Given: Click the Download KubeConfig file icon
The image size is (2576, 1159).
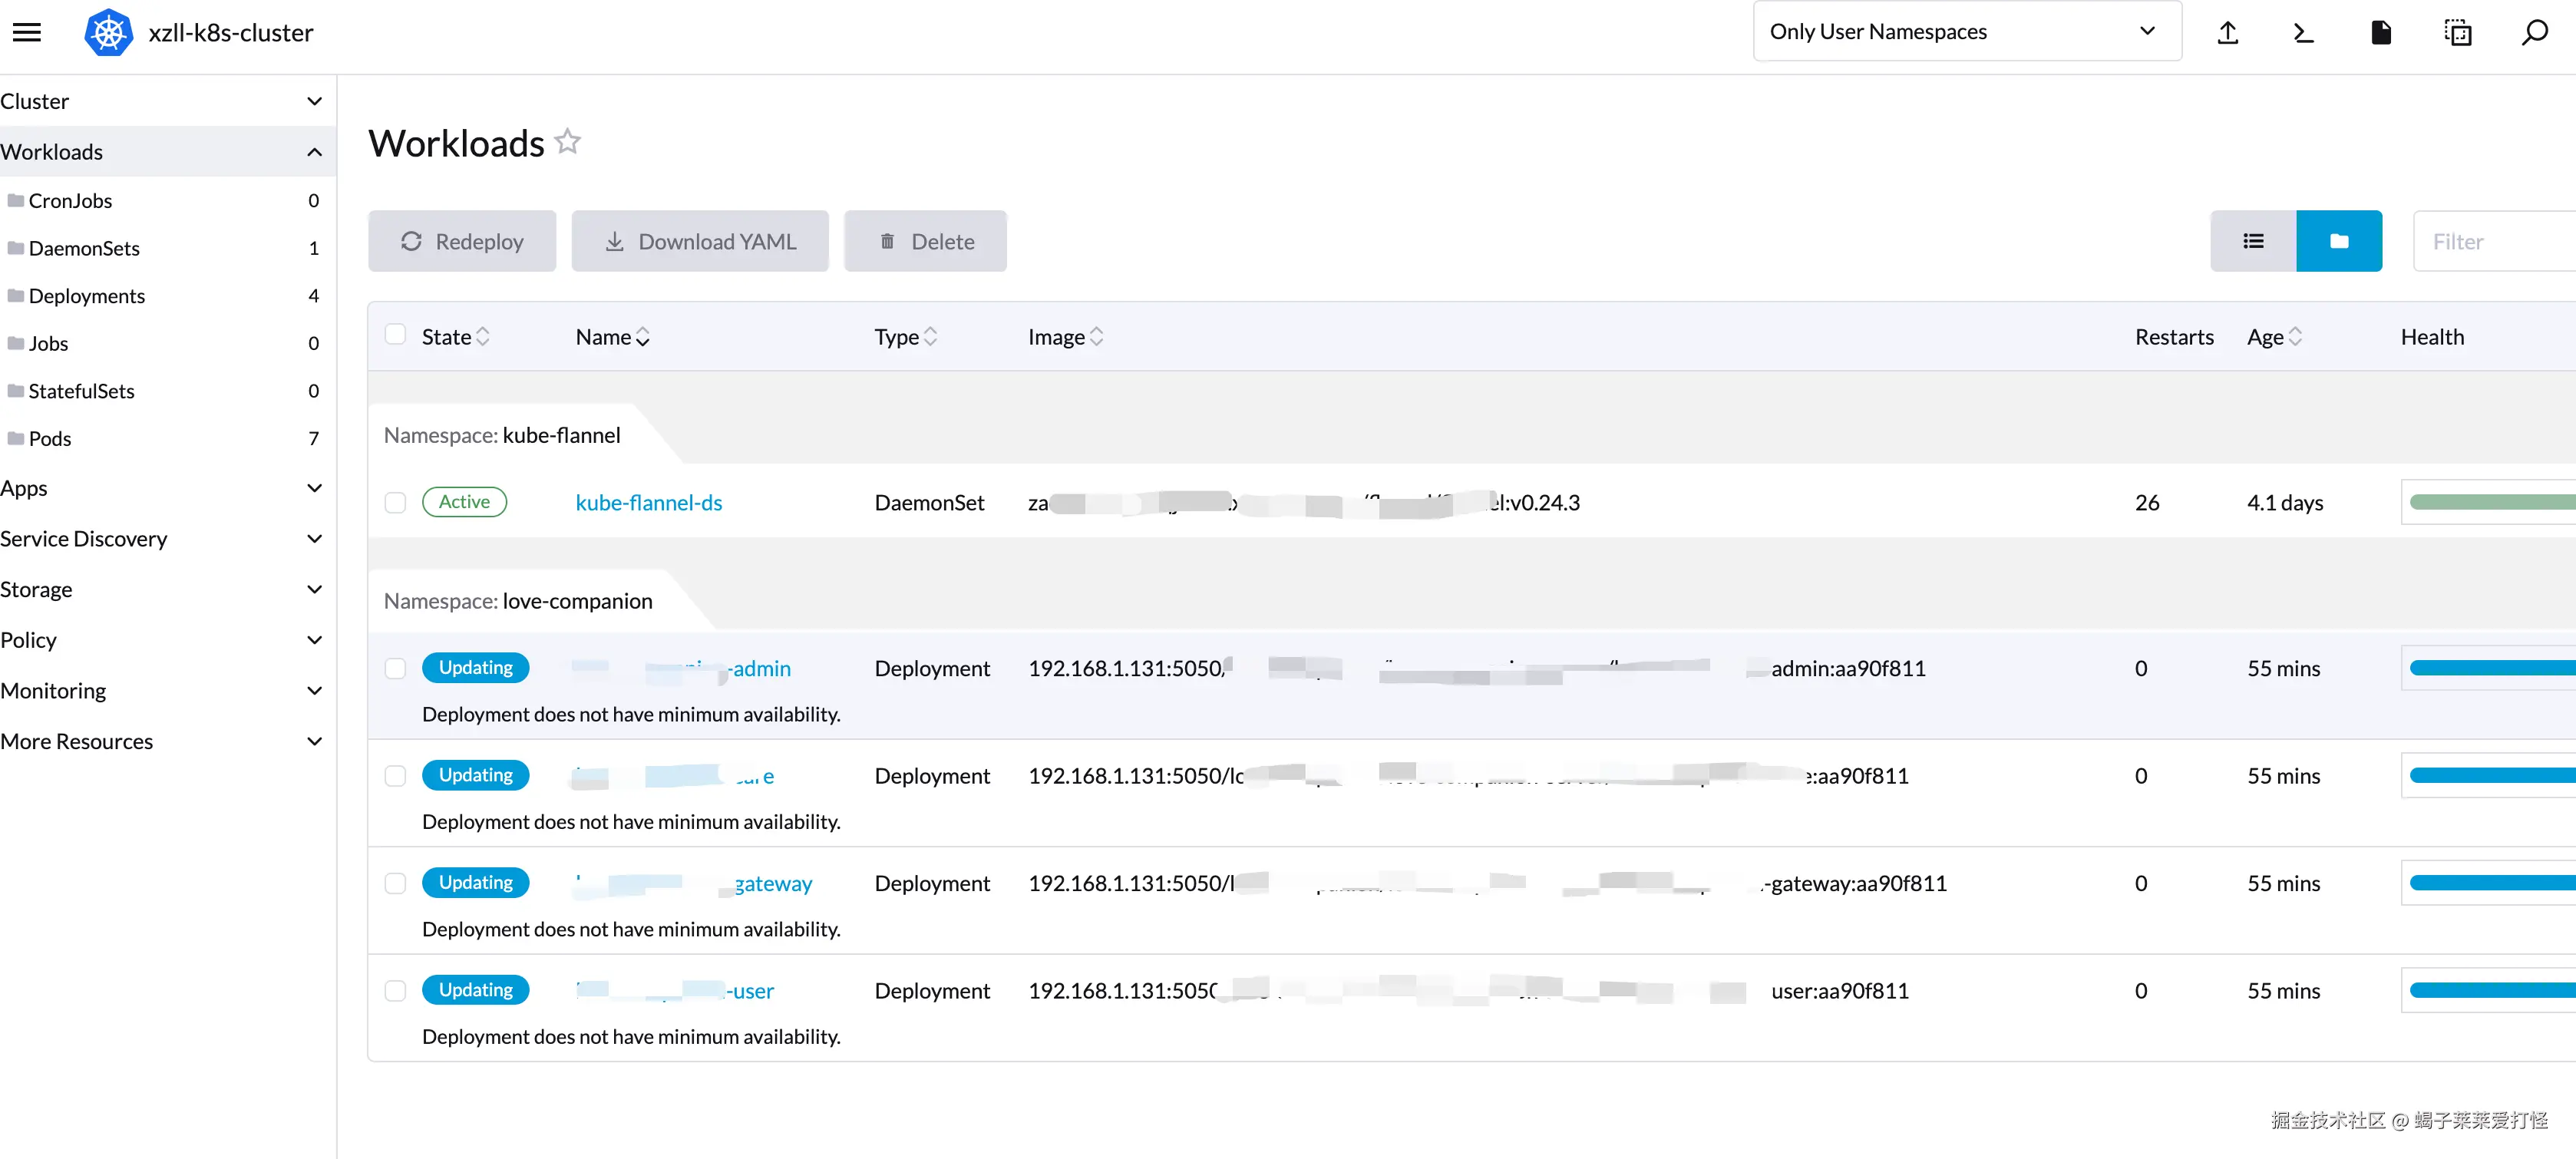Looking at the screenshot, I should click(x=2381, y=32).
